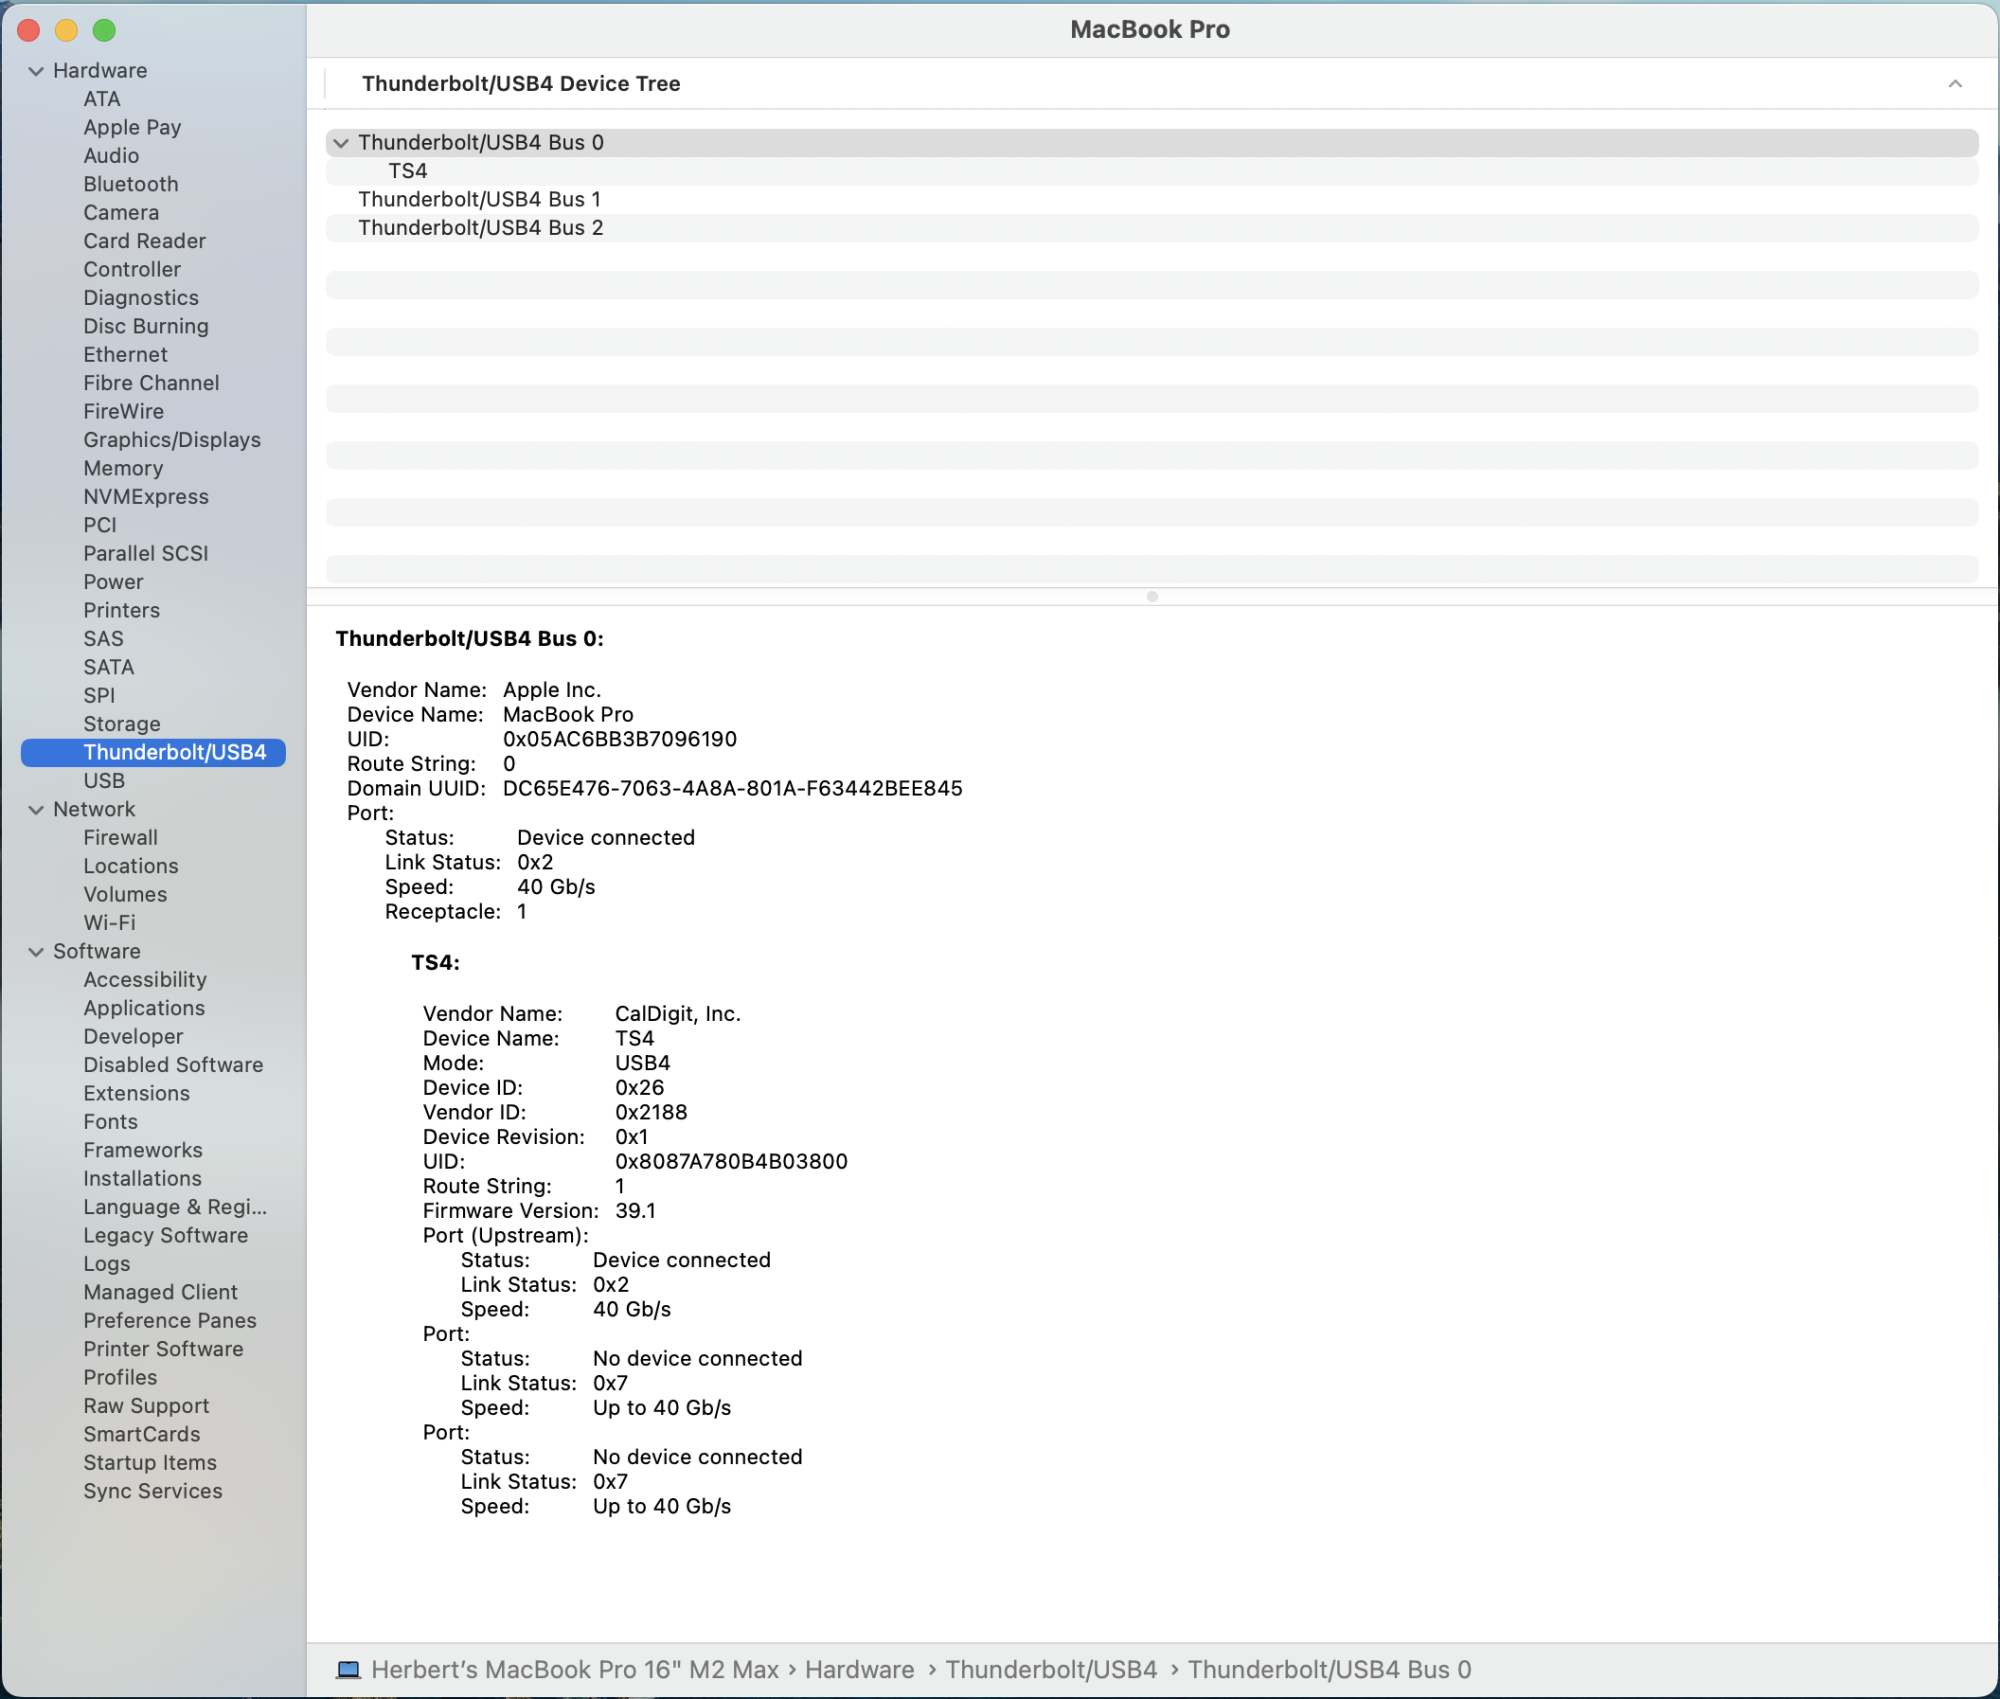Screen dimensions: 2000x1699
Task: Open the Bluetooth hardware section
Action: coord(131,184)
